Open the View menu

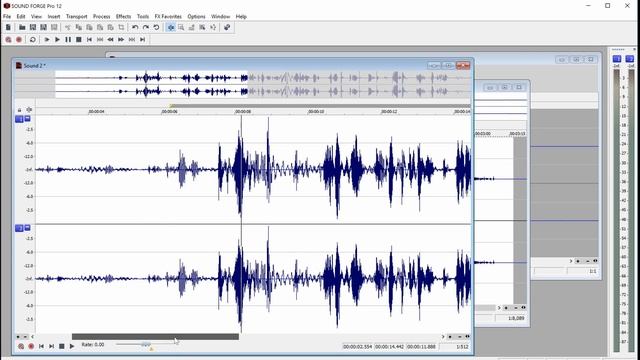point(36,16)
